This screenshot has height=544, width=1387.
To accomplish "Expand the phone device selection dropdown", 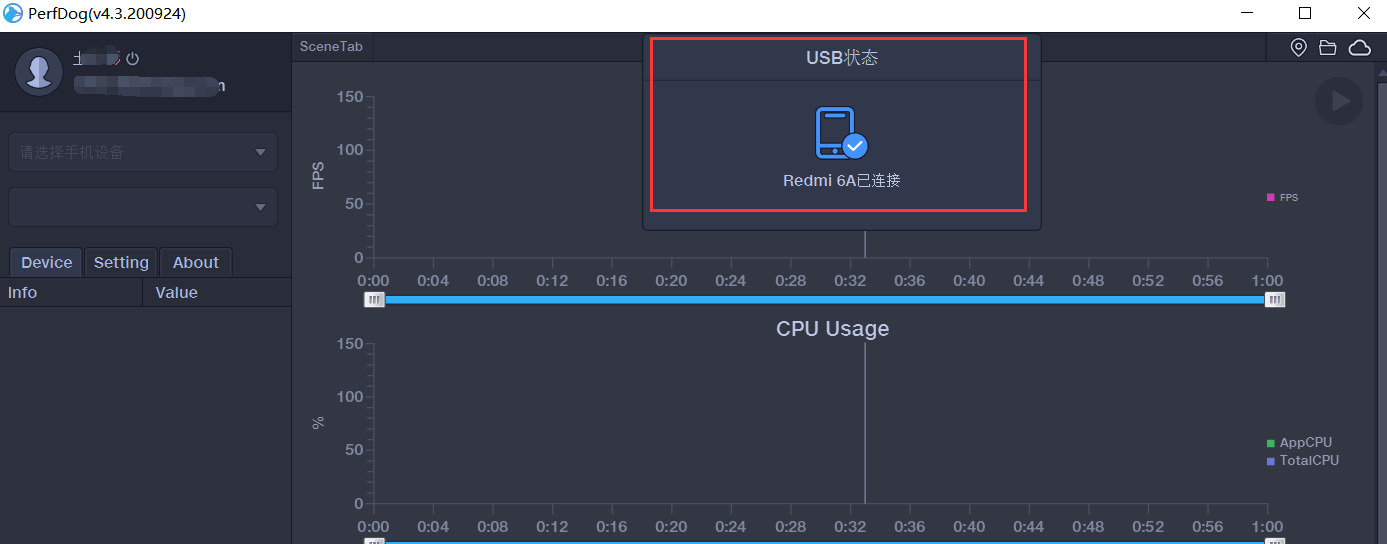I will 143,152.
